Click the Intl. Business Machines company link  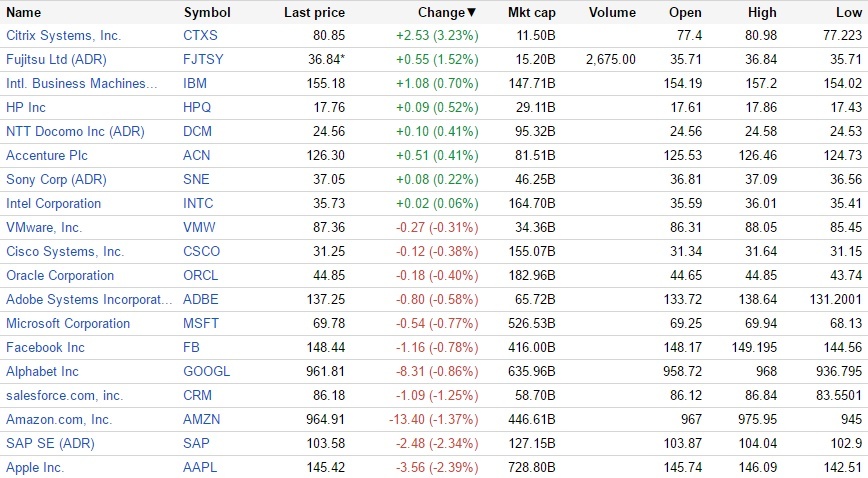(82, 84)
